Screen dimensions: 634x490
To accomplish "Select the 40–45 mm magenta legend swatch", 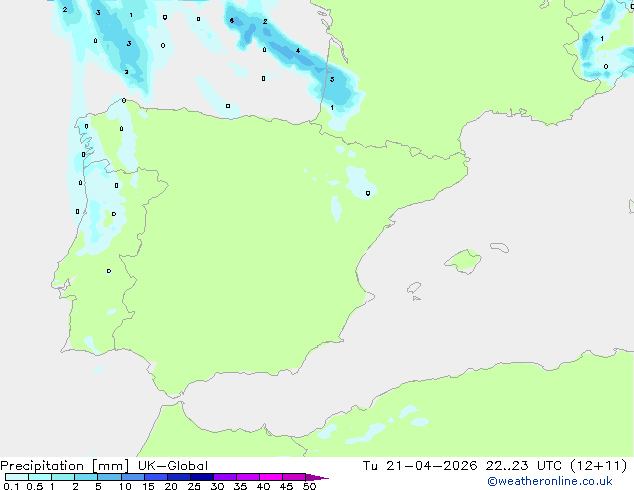I will click(x=271, y=477).
